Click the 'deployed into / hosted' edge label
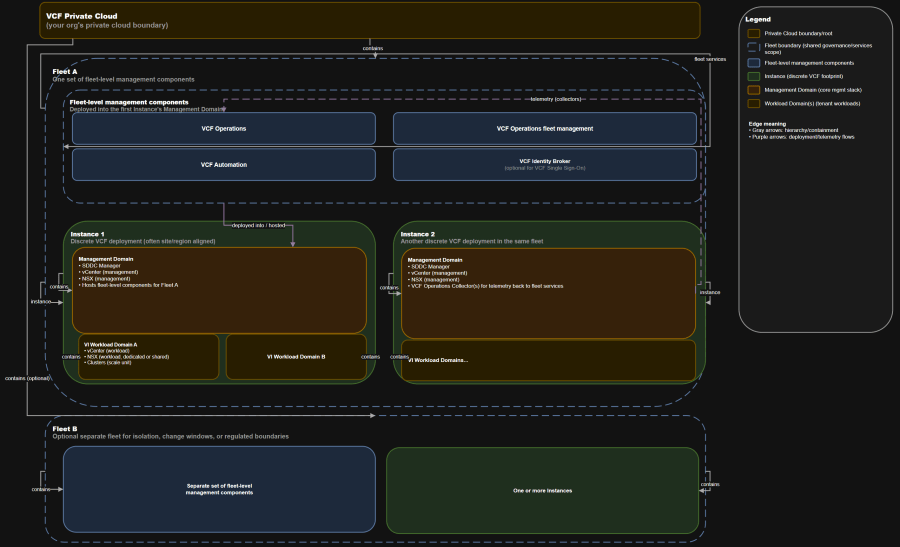 258,225
